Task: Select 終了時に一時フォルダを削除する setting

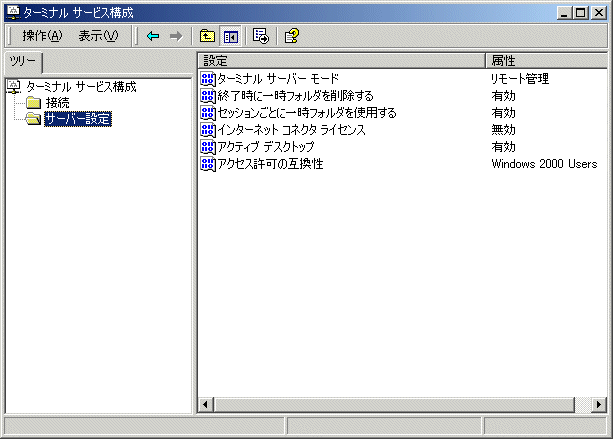Action: [295, 96]
